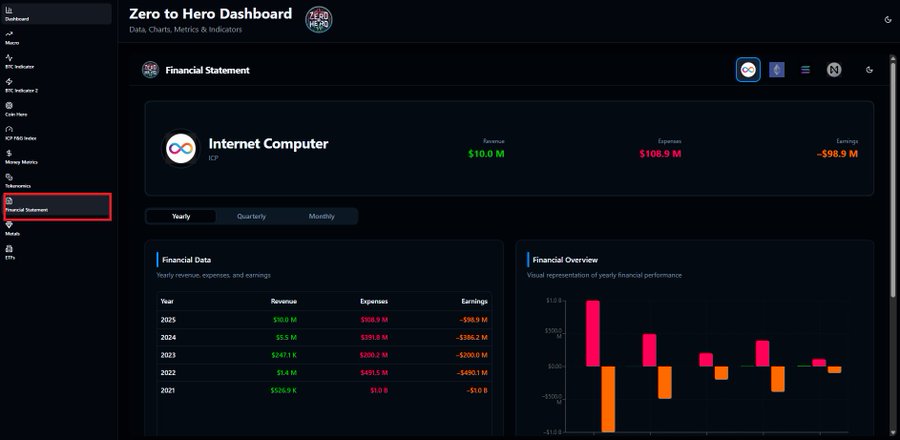
Task: Click $247.1 K revenue cell
Action: point(284,355)
